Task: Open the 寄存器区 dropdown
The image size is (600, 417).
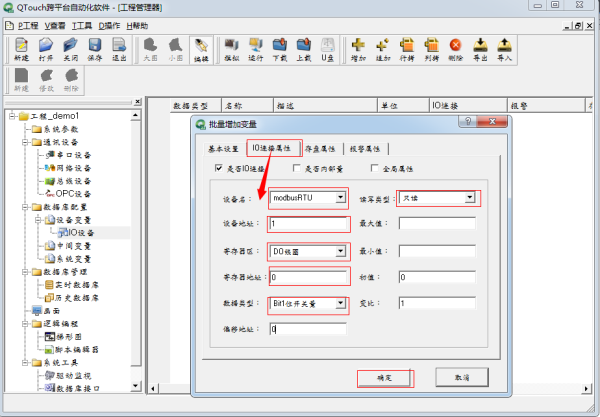Action: point(342,250)
